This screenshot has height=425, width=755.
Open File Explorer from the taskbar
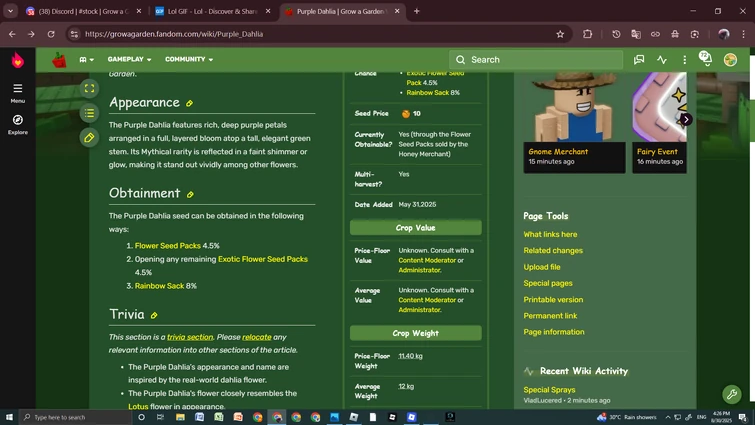tap(180, 417)
